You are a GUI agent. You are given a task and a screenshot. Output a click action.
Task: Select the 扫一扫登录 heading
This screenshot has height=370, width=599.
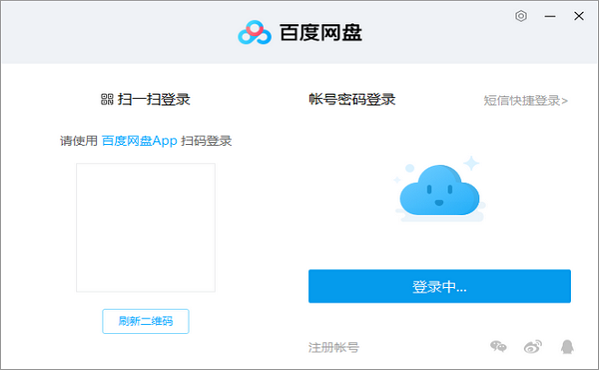coord(154,99)
